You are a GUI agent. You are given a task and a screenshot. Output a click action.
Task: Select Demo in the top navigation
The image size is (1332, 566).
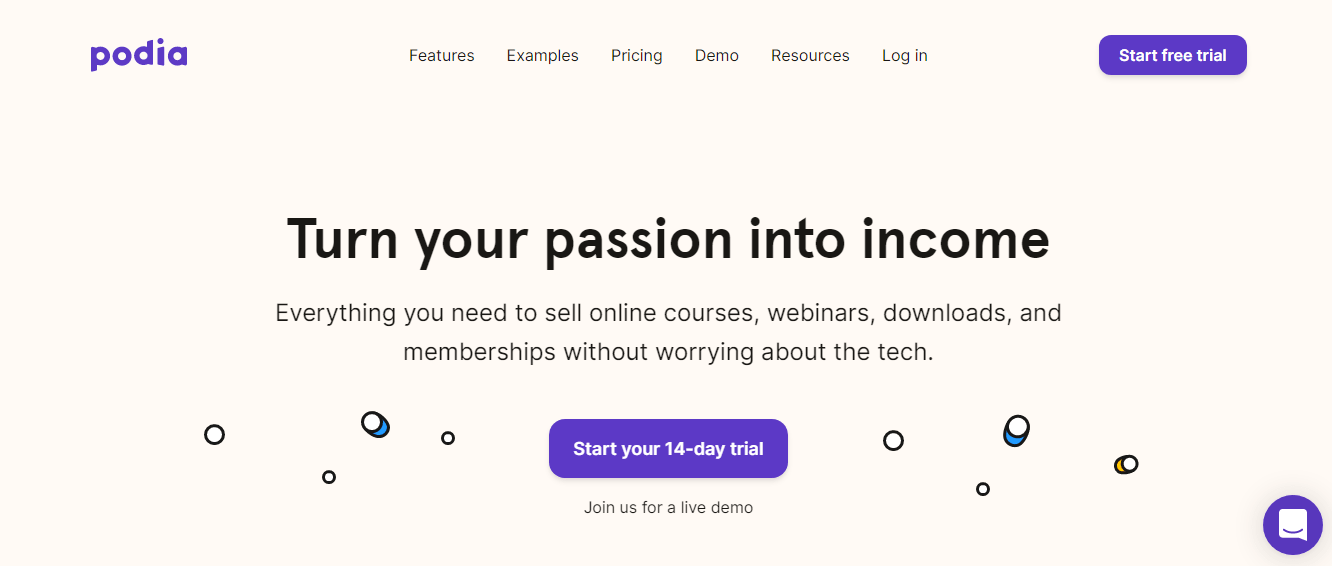717,56
